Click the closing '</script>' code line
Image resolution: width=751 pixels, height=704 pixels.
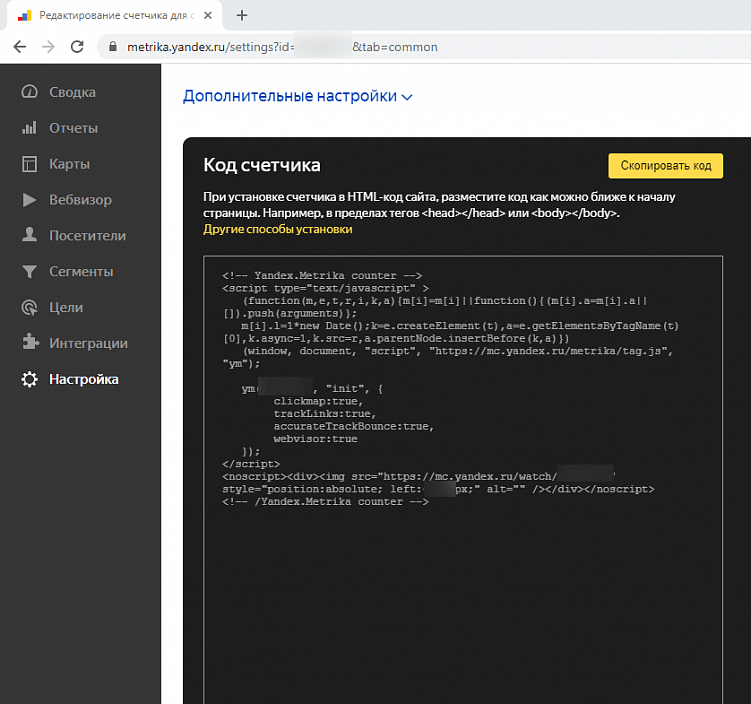pos(251,464)
